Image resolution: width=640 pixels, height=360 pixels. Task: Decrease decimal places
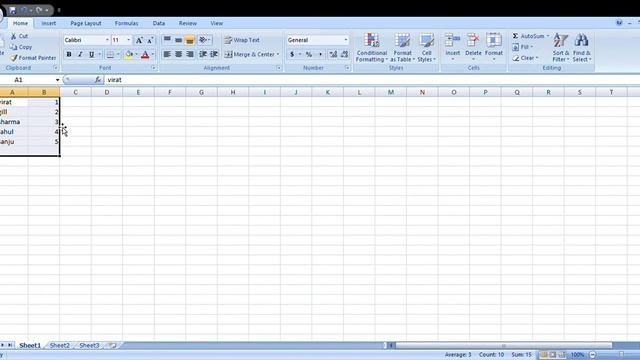tap(344, 54)
